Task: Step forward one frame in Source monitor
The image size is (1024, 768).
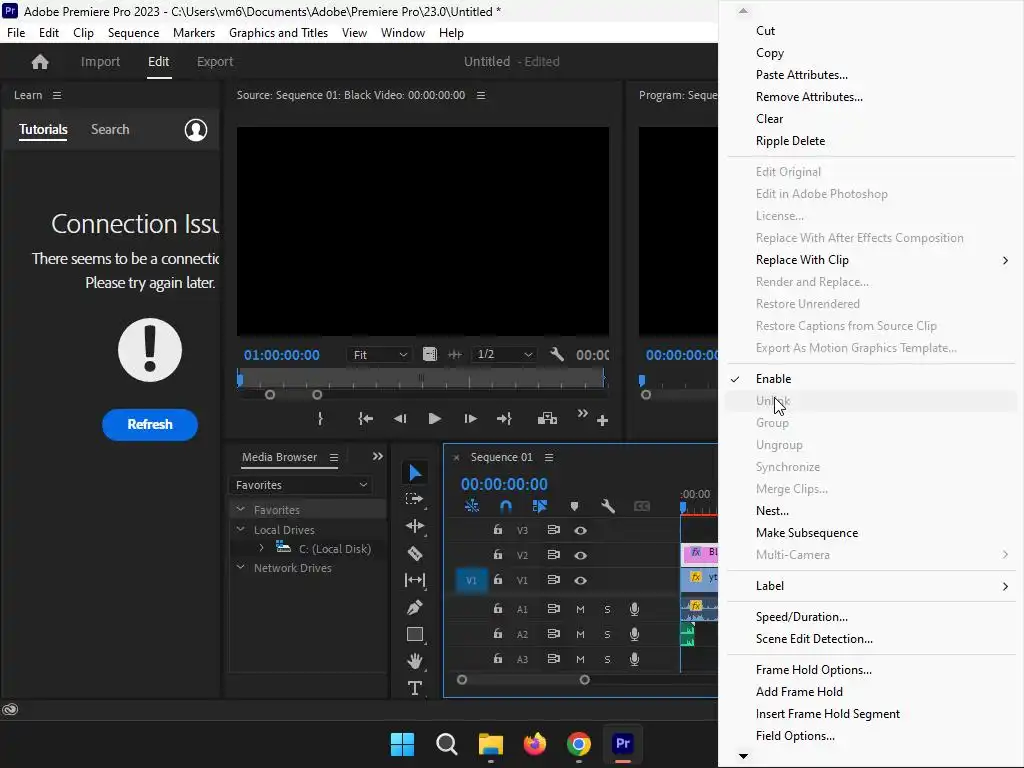Action: tap(470, 419)
